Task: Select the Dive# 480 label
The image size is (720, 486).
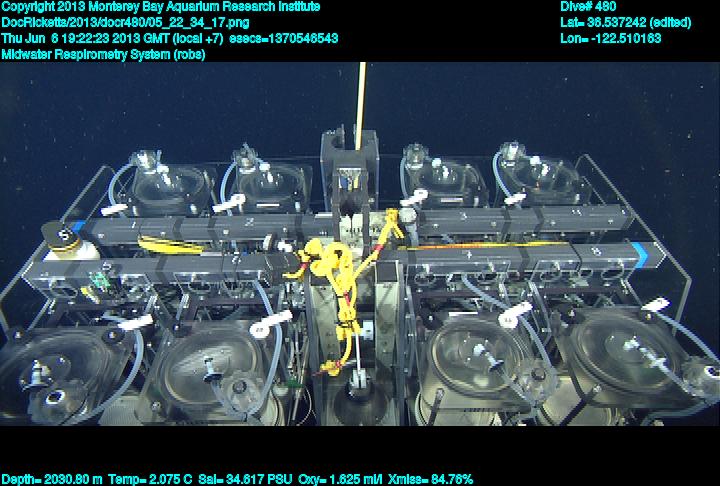Action: click(589, 7)
